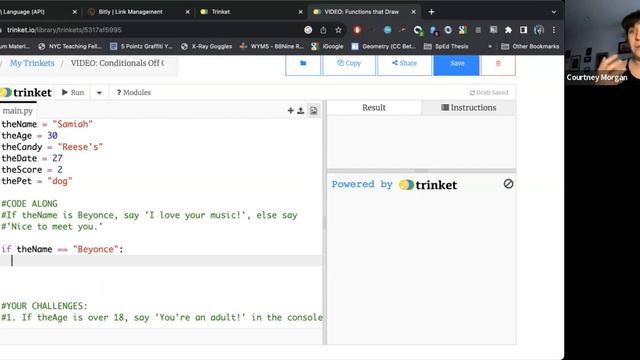The image size is (640, 360).
Task: Expand the tab search chevron
Action: [554, 12]
